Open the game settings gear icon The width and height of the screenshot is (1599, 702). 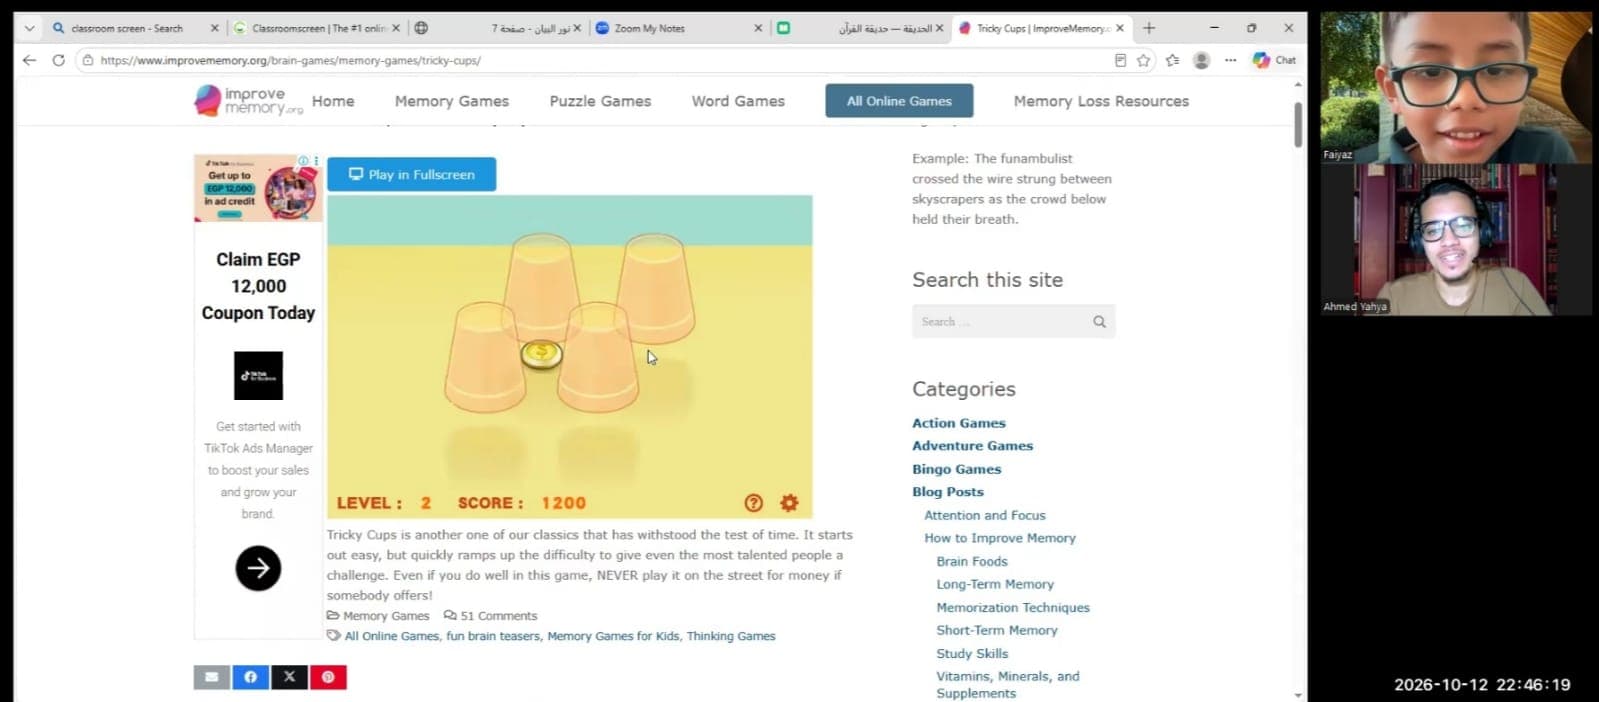coord(789,503)
